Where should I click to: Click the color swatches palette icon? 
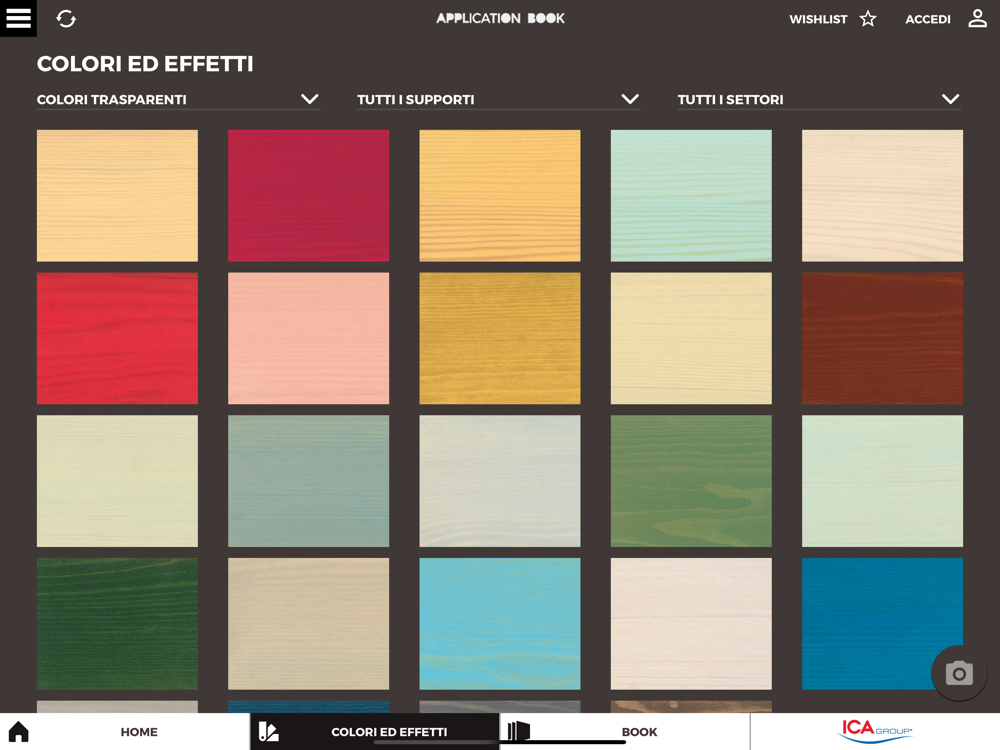coord(268,732)
